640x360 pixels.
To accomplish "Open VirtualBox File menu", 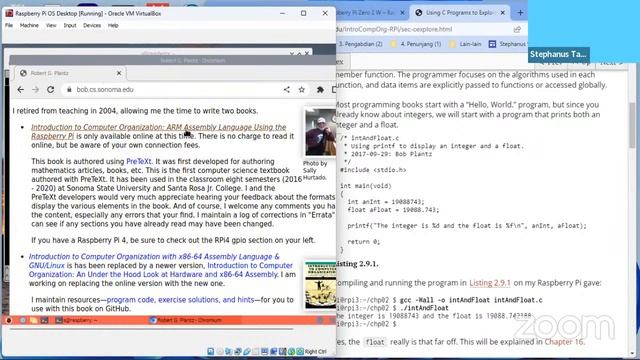I will click(x=9, y=25).
